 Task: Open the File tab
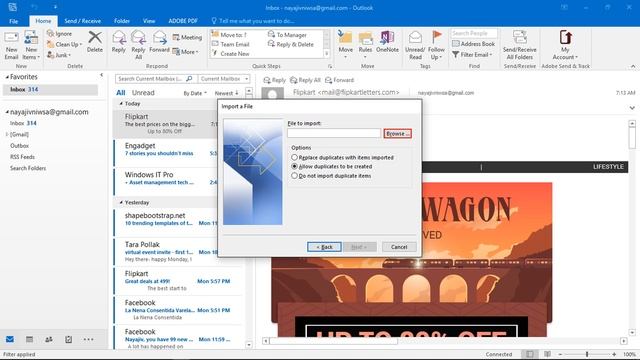pos(13,21)
